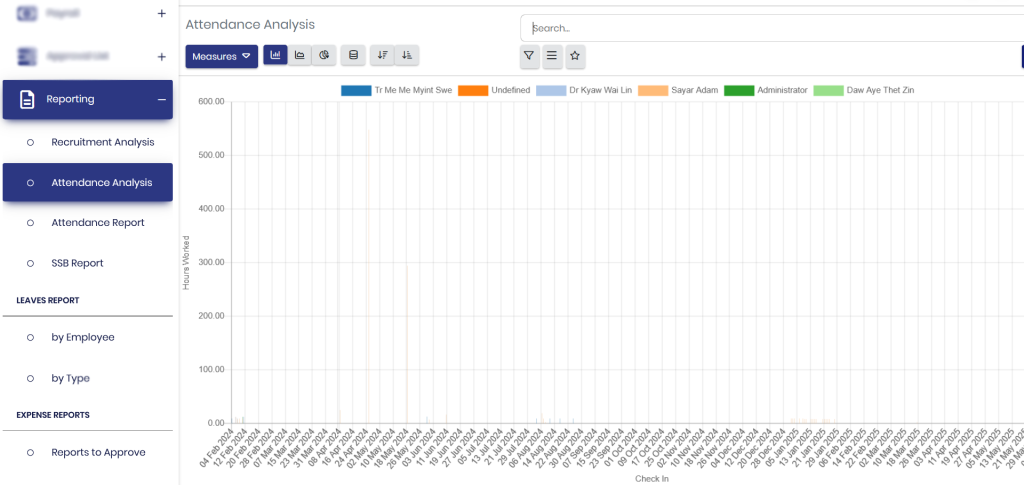Collapse the Reporting menu section
The width and height of the screenshot is (1024, 485).
pos(161,99)
